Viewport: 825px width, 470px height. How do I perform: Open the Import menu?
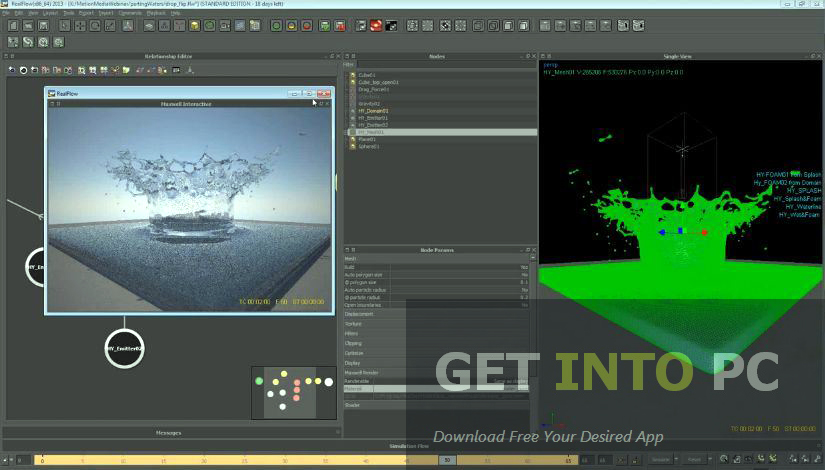pyautogui.click(x=106, y=13)
